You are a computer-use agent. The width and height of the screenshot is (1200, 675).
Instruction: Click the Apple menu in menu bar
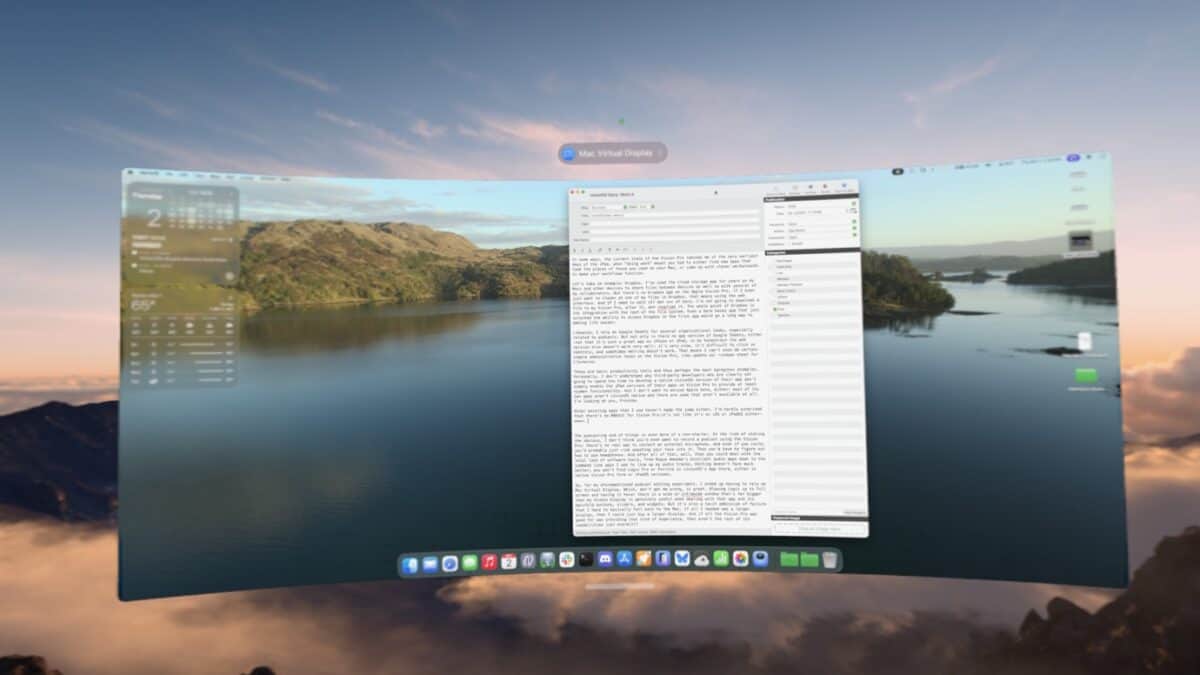coord(130,173)
